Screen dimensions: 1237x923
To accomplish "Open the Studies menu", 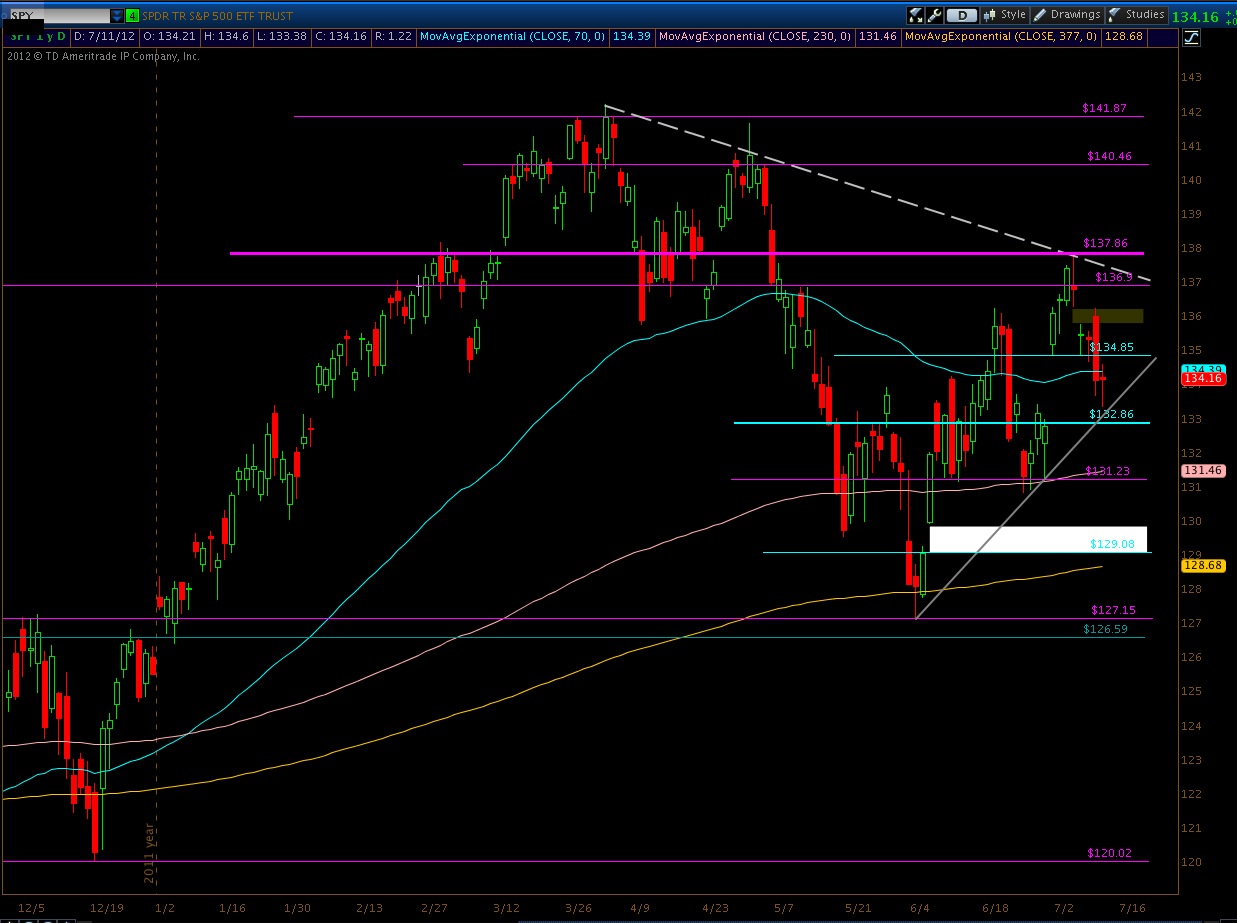I will (x=1137, y=15).
